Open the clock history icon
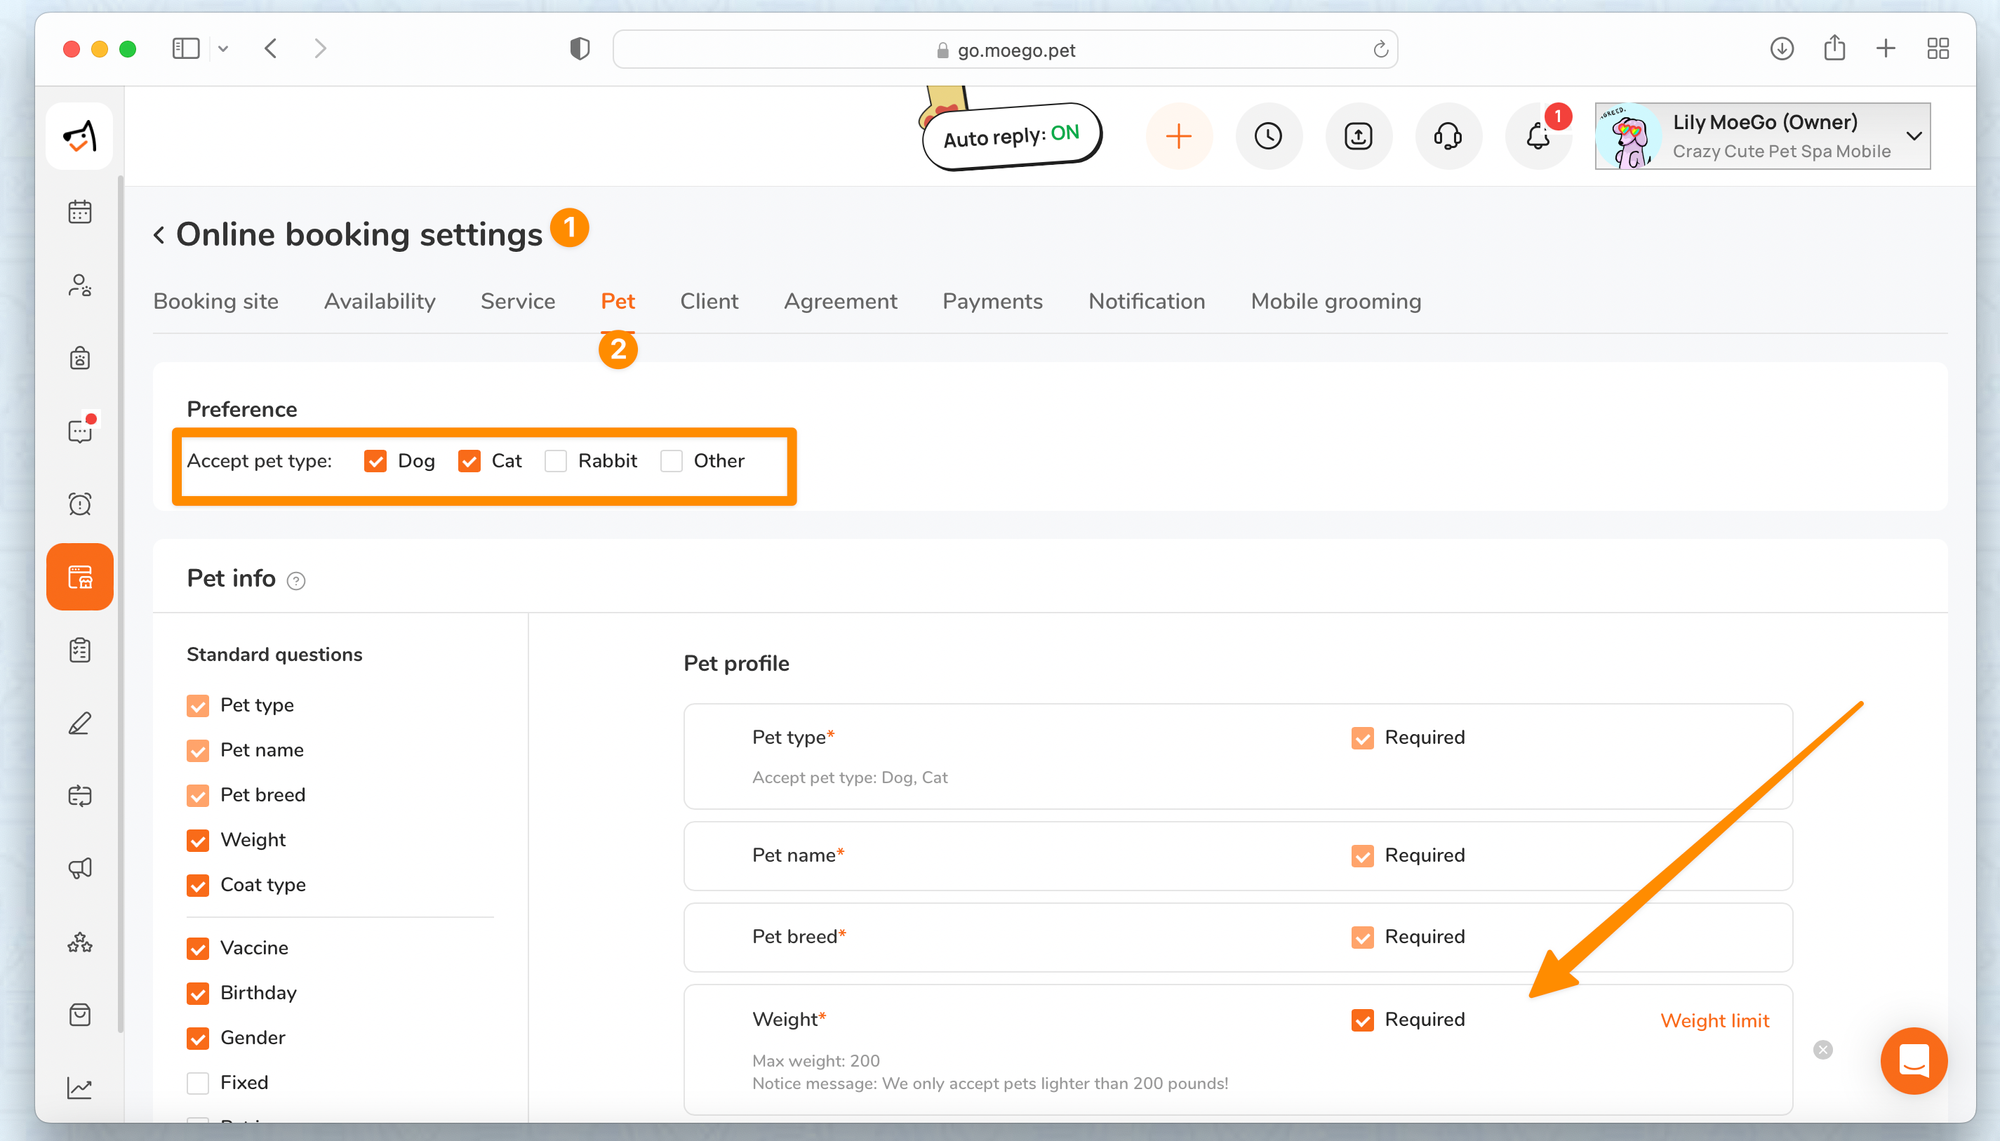The width and height of the screenshot is (2000, 1141). pyautogui.click(x=1268, y=136)
